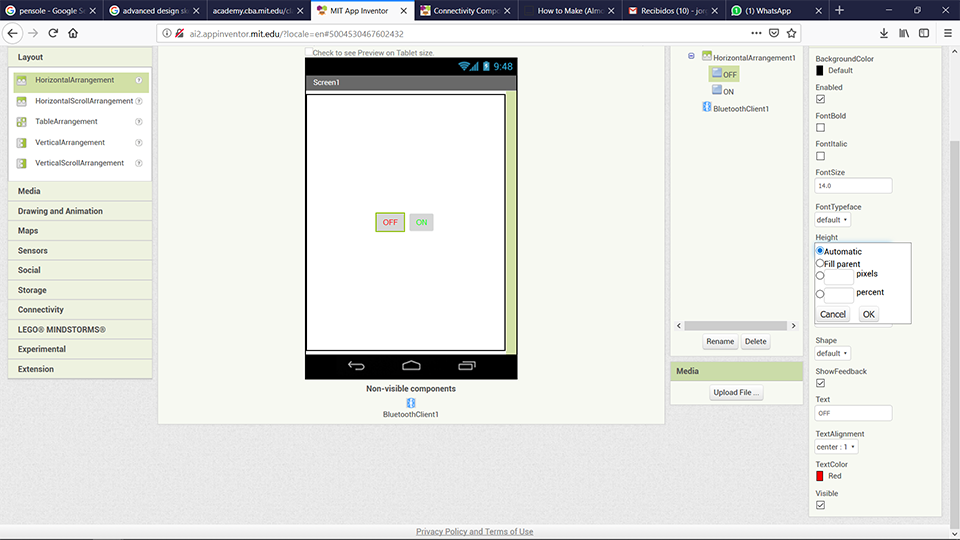Switch to the Recibidos Gmail tab

673,10
